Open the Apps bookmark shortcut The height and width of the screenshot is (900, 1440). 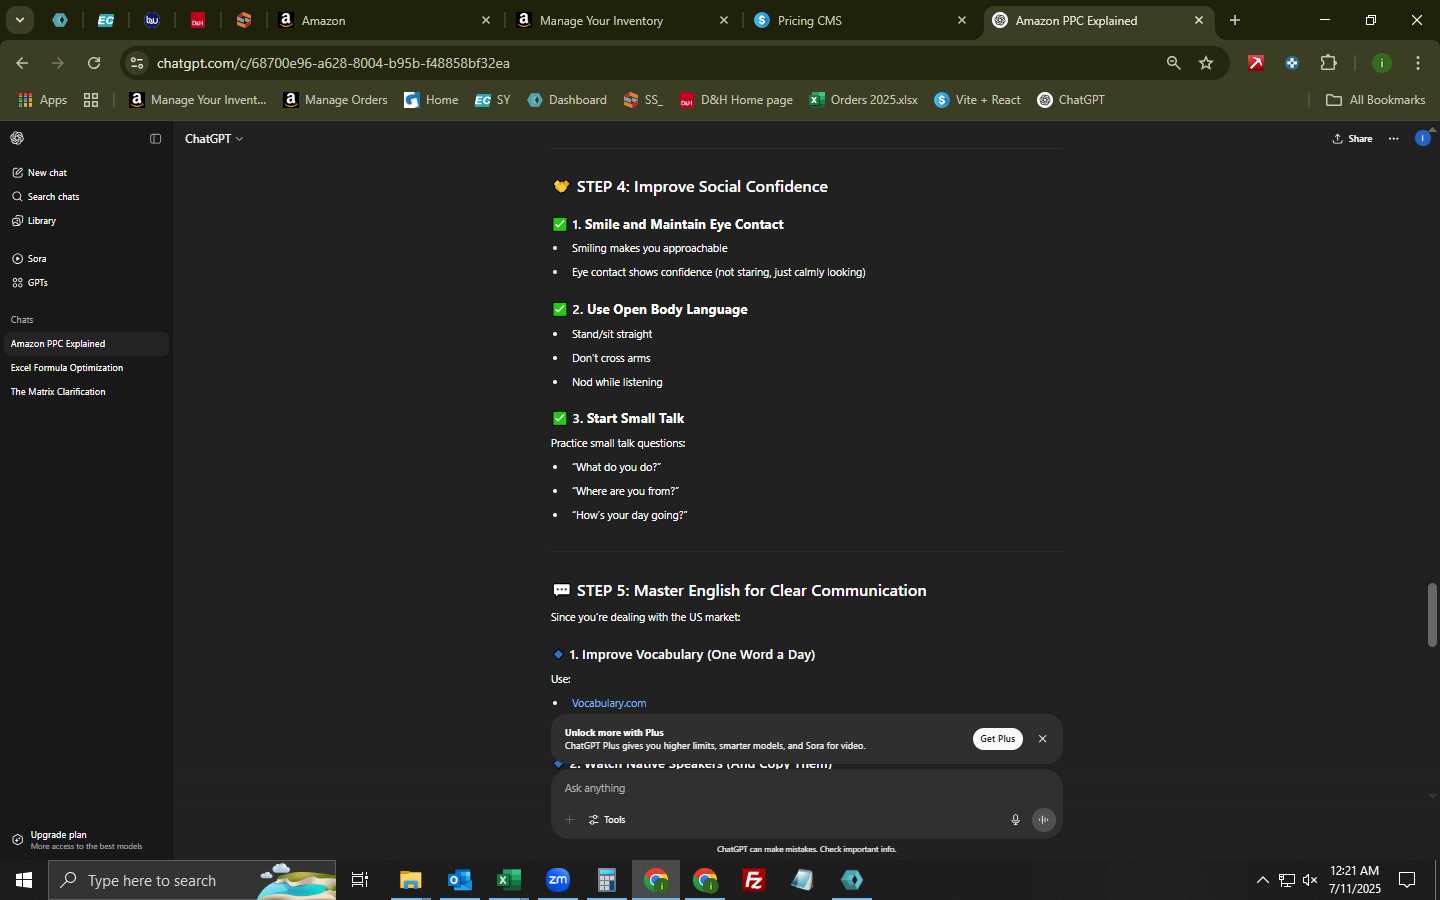(43, 100)
